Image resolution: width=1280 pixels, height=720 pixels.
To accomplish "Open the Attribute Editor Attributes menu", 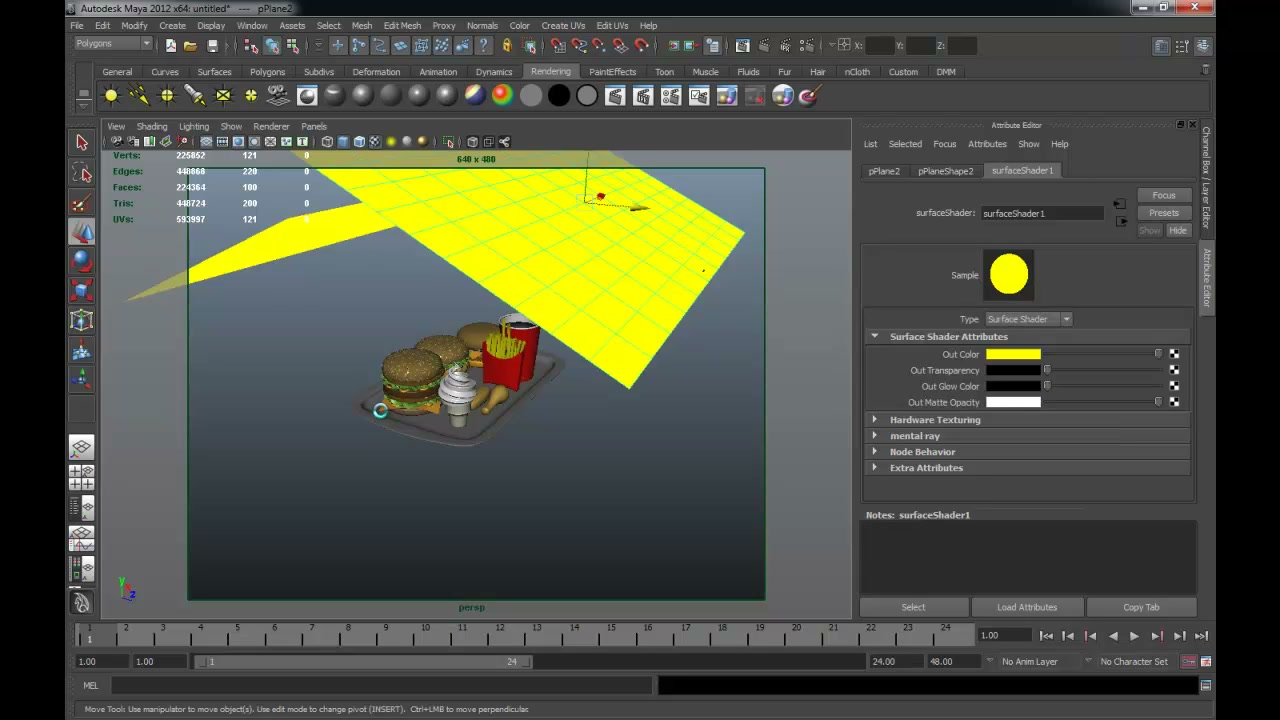I will pyautogui.click(x=987, y=144).
